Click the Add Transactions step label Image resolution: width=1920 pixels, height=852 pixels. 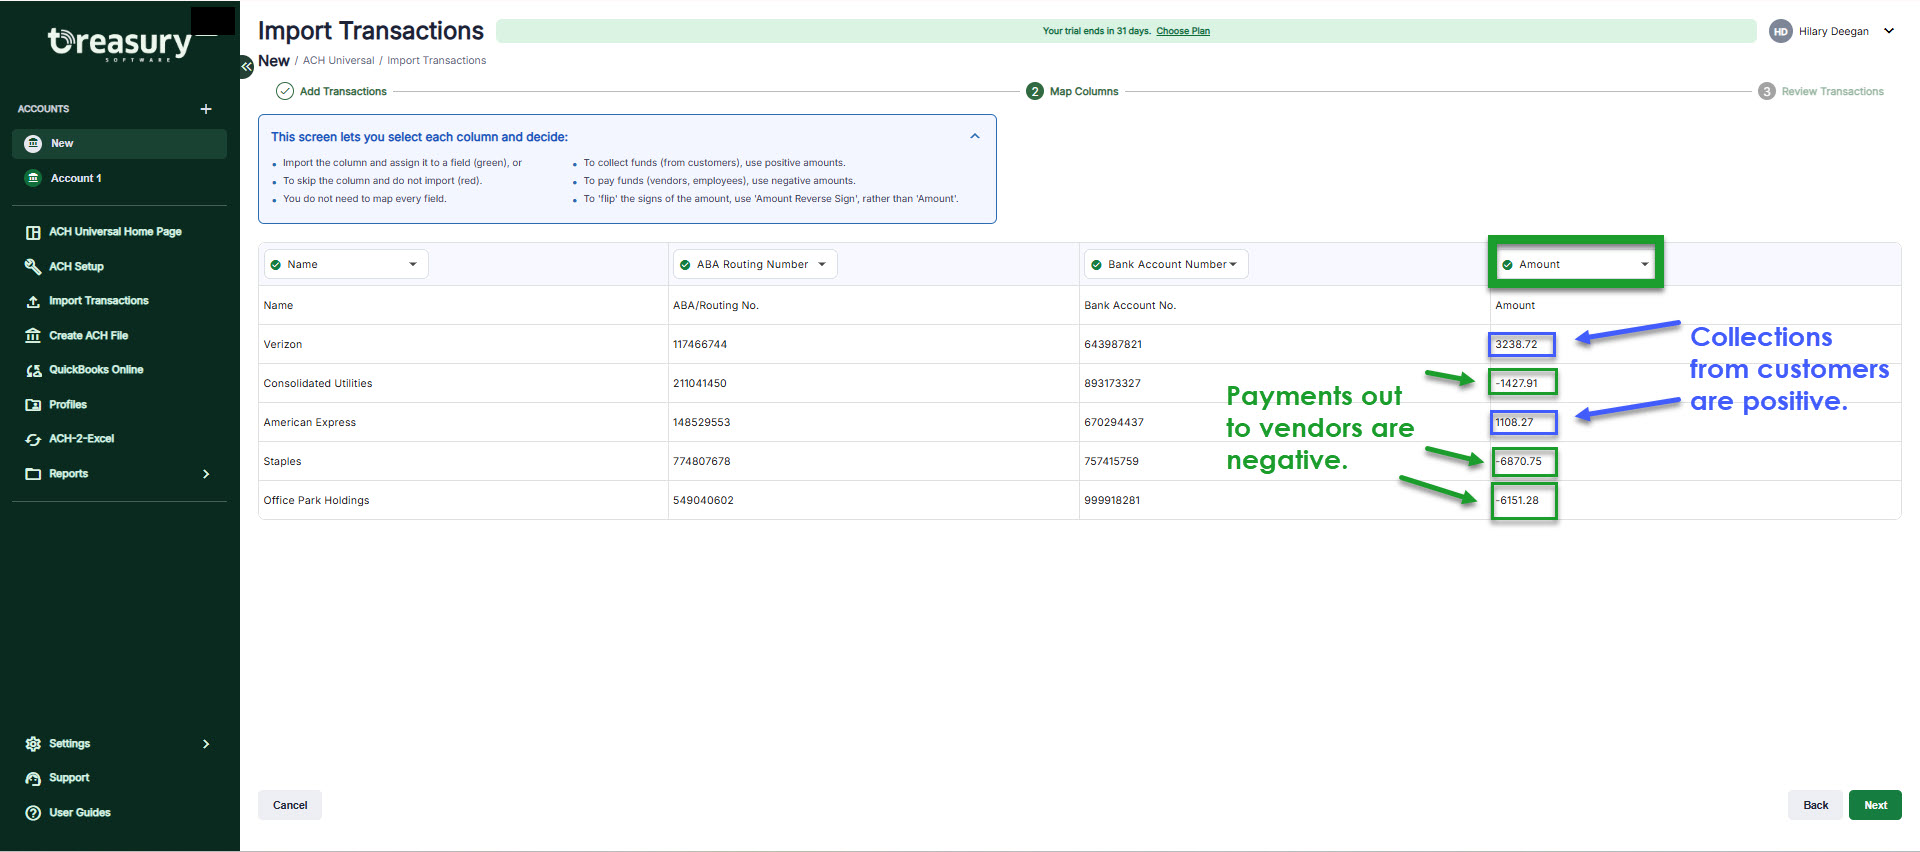pos(343,92)
